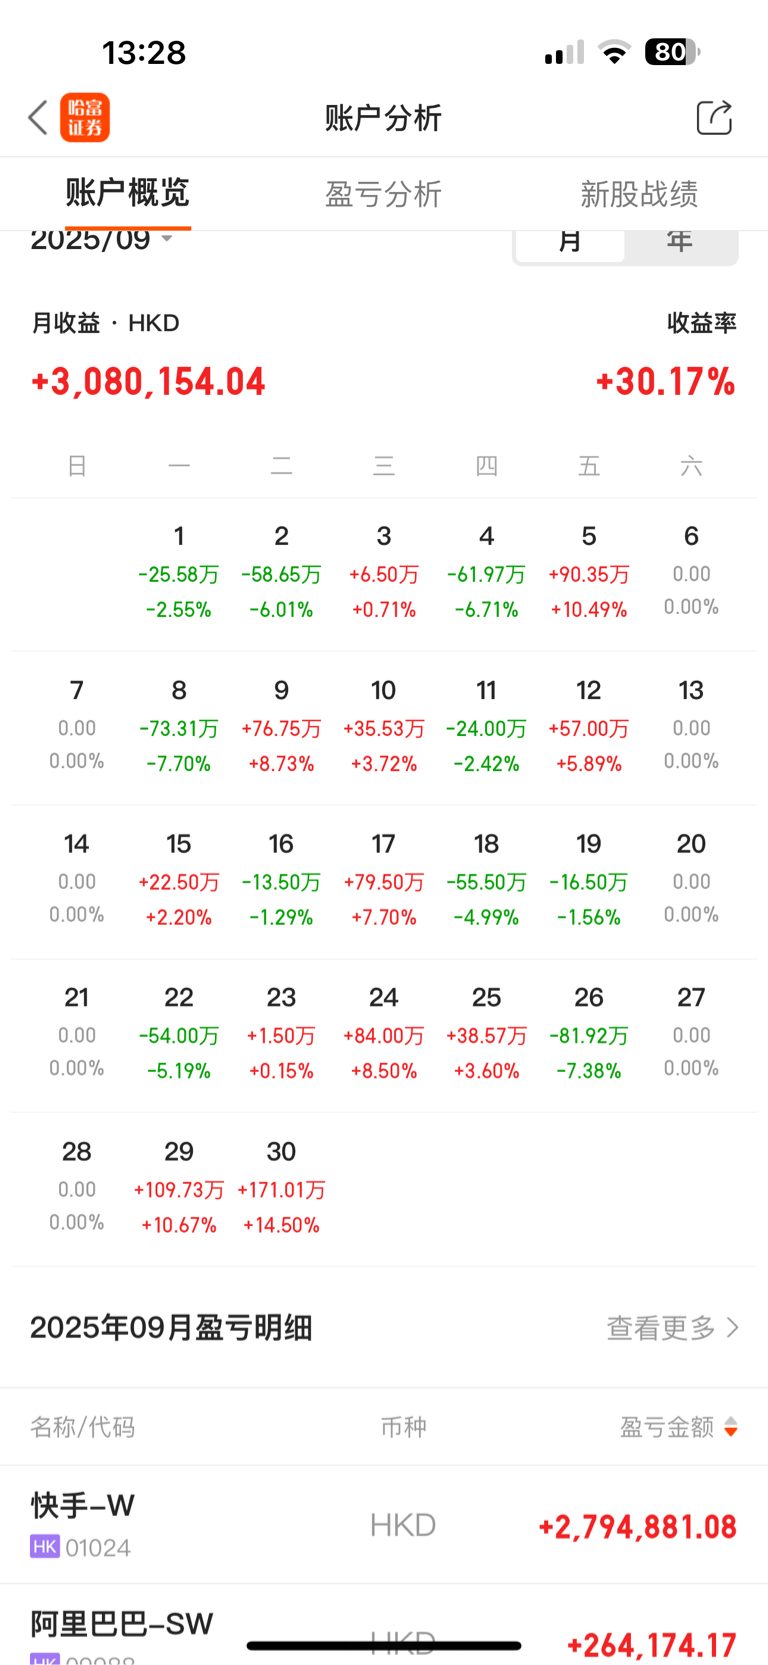This screenshot has width=768, height=1665.
Task: Select the 账户概览 tab
Action: point(127,193)
